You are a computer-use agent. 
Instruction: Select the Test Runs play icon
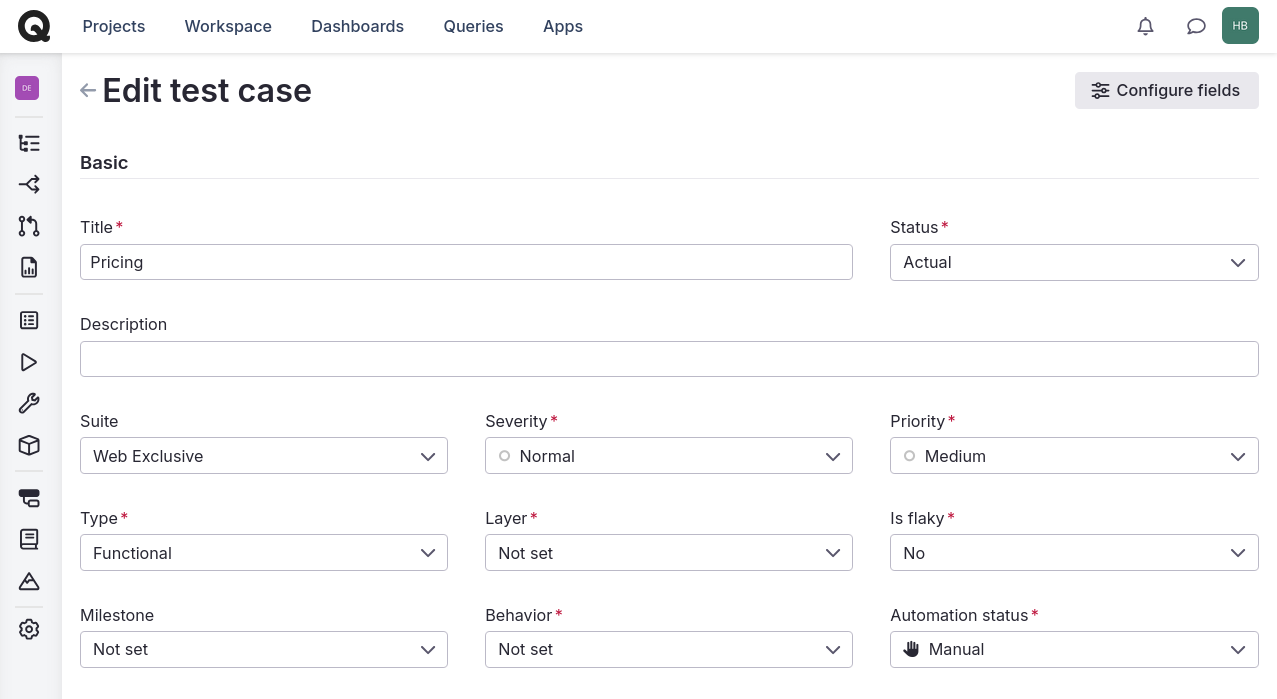(x=28, y=362)
